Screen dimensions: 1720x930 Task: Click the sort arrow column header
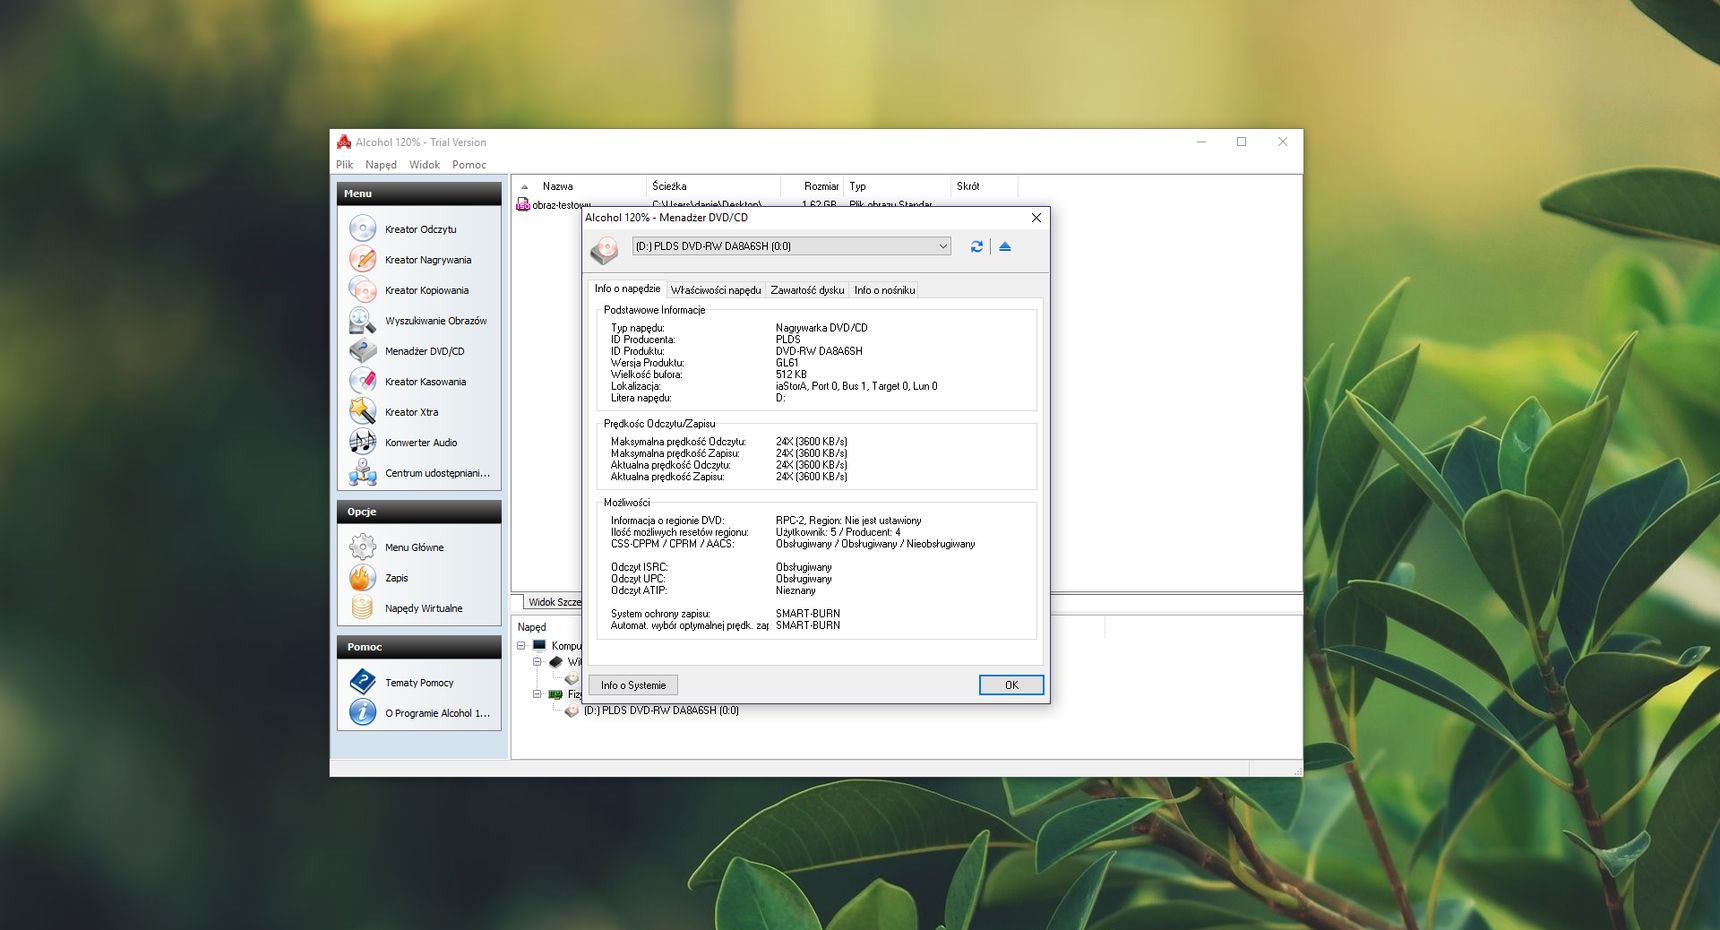click(524, 186)
